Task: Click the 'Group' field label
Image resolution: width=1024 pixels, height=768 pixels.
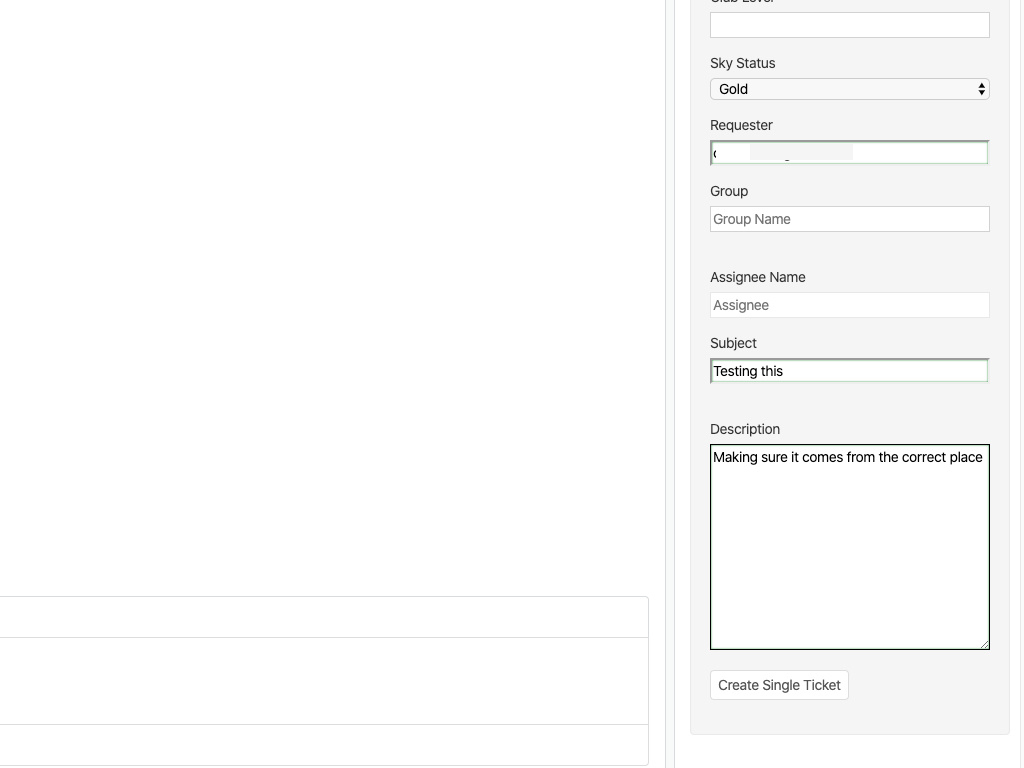Action: coord(729,191)
